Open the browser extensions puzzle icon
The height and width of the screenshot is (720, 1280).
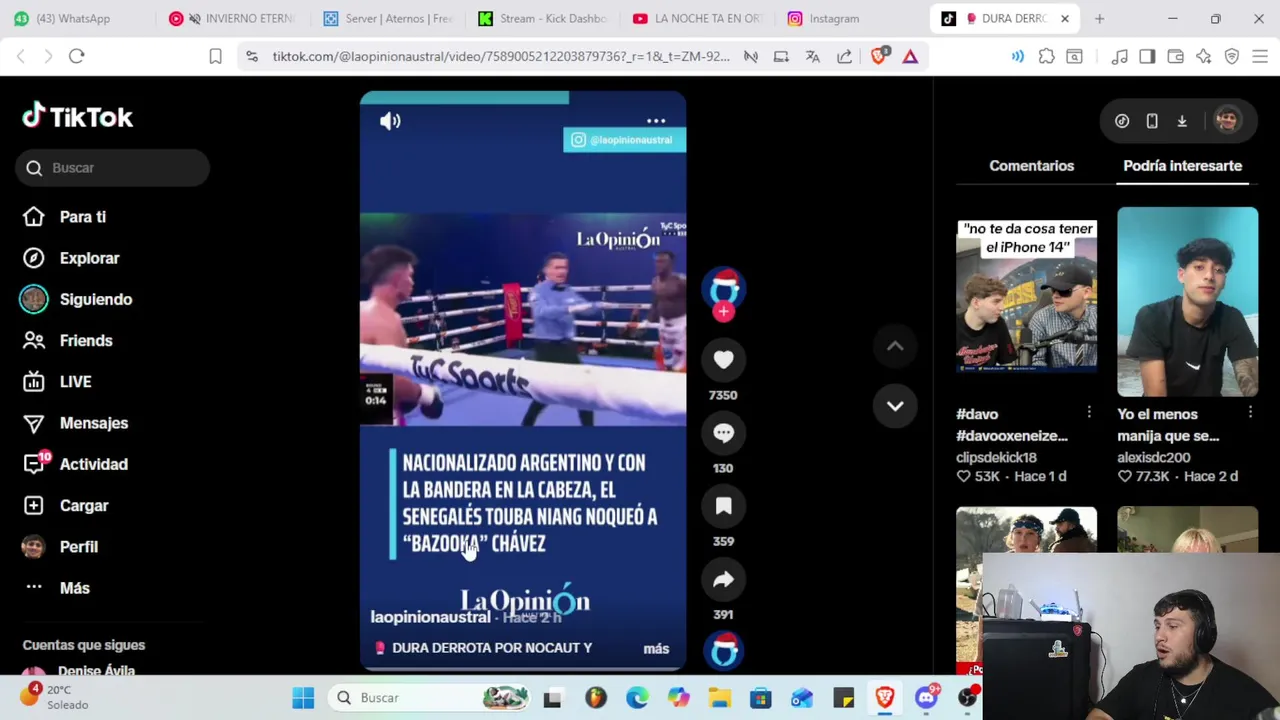tap(1046, 57)
